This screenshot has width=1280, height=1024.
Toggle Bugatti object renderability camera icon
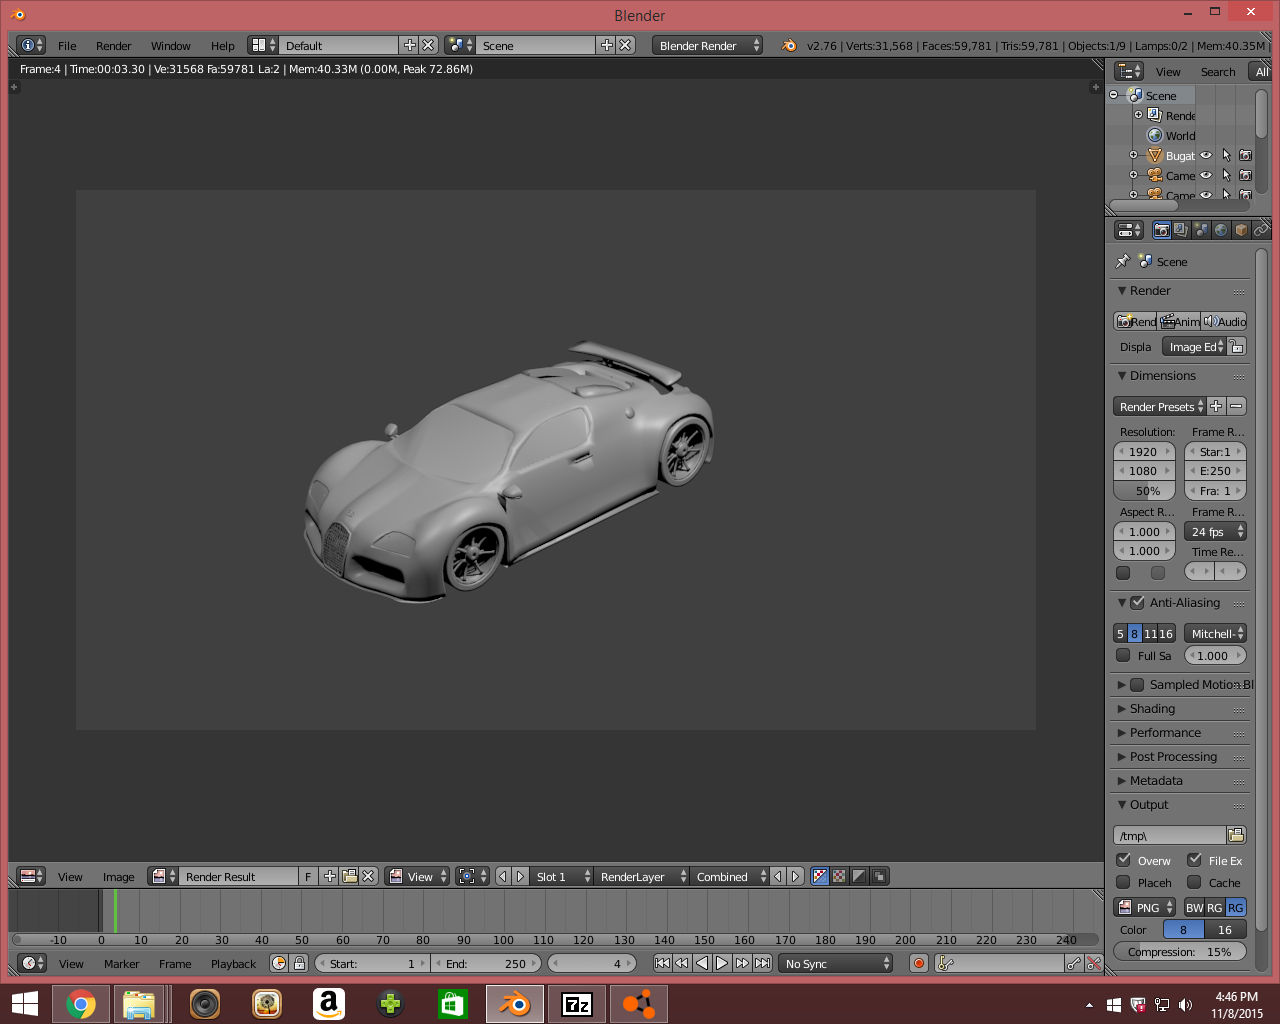1245,155
